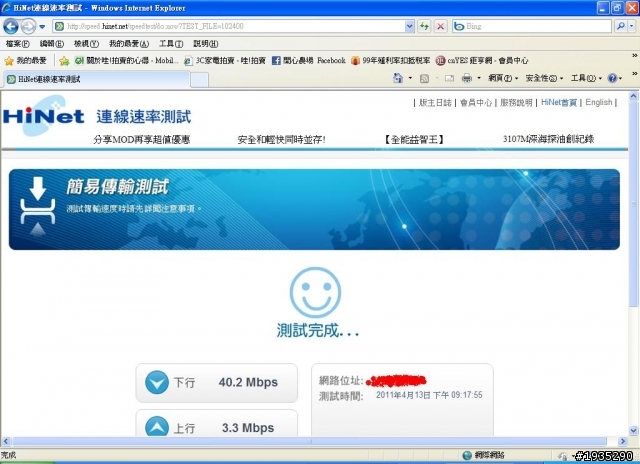Open the 編輯(E) menu
This screenshot has width=640, height=464.
51,44
